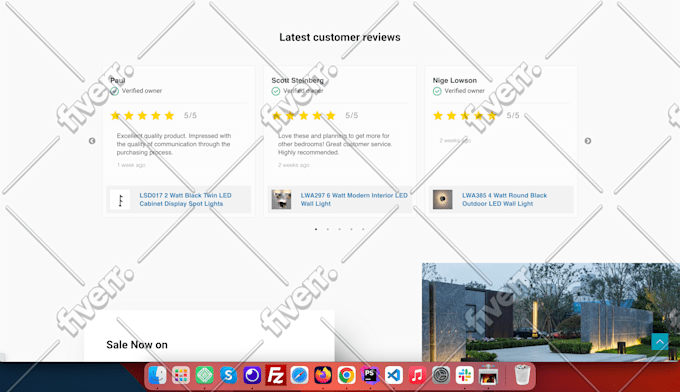Click the 'Love these and planning' review text

(x=335, y=144)
